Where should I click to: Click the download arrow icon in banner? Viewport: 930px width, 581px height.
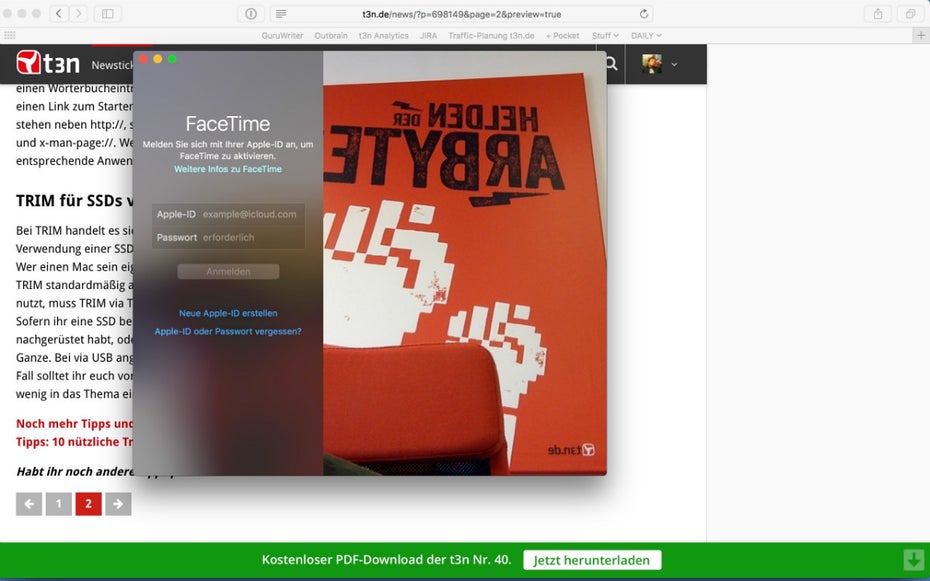click(914, 559)
